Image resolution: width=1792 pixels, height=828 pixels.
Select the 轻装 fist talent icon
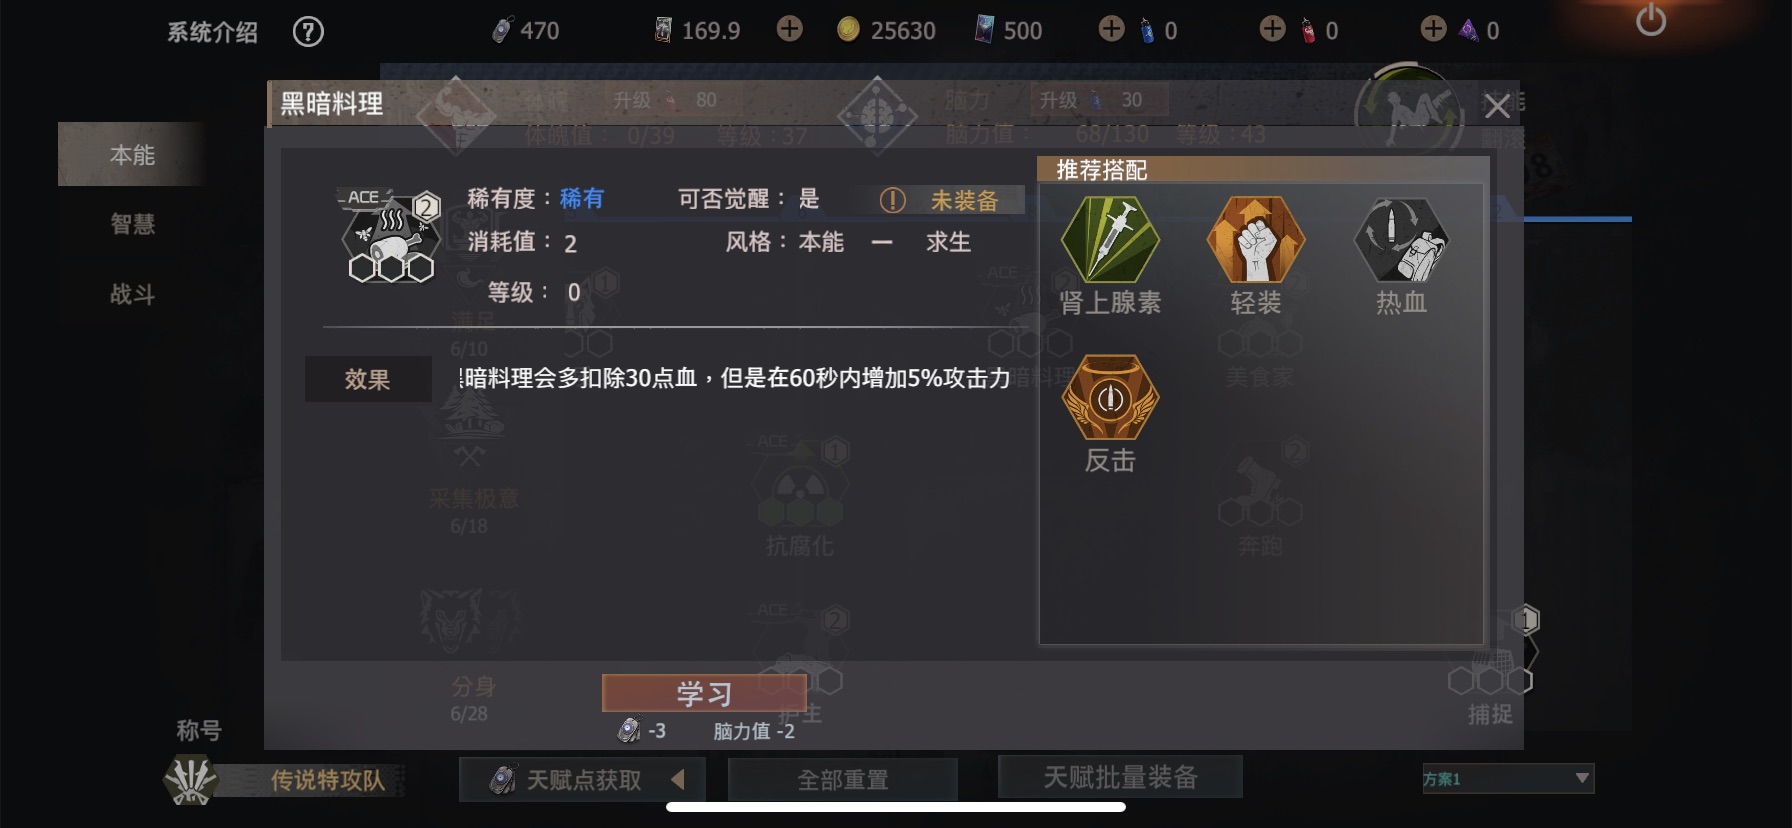point(1255,240)
